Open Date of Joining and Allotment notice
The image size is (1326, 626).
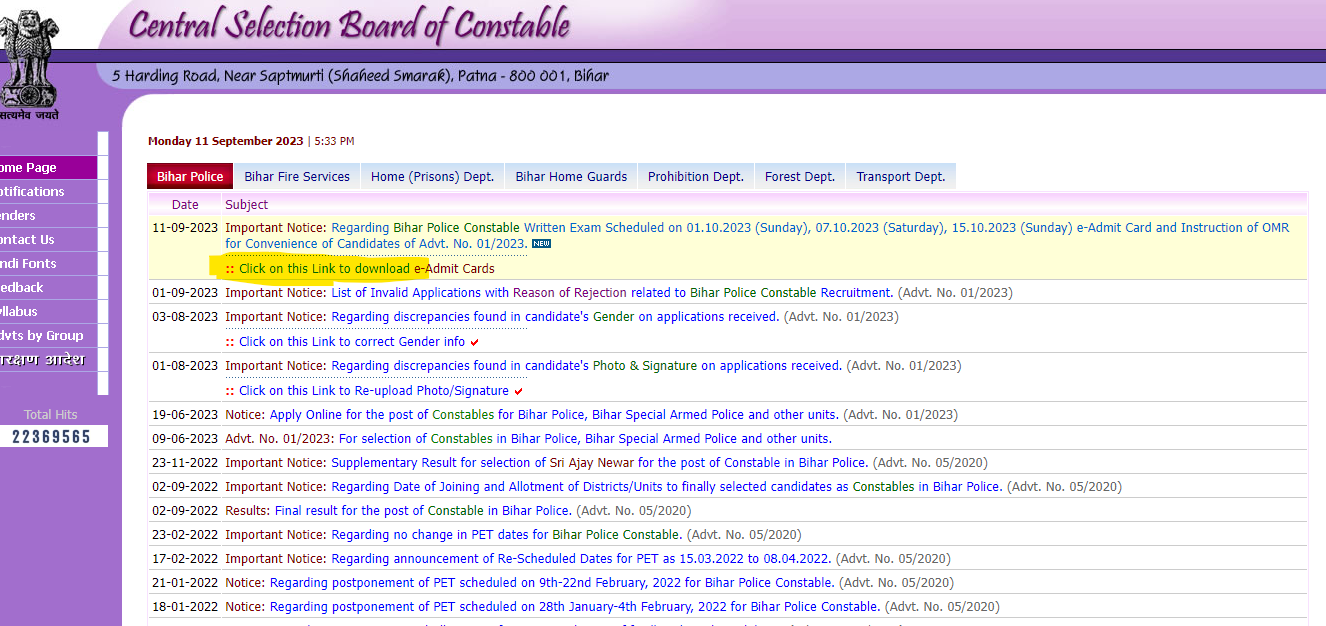coord(667,487)
